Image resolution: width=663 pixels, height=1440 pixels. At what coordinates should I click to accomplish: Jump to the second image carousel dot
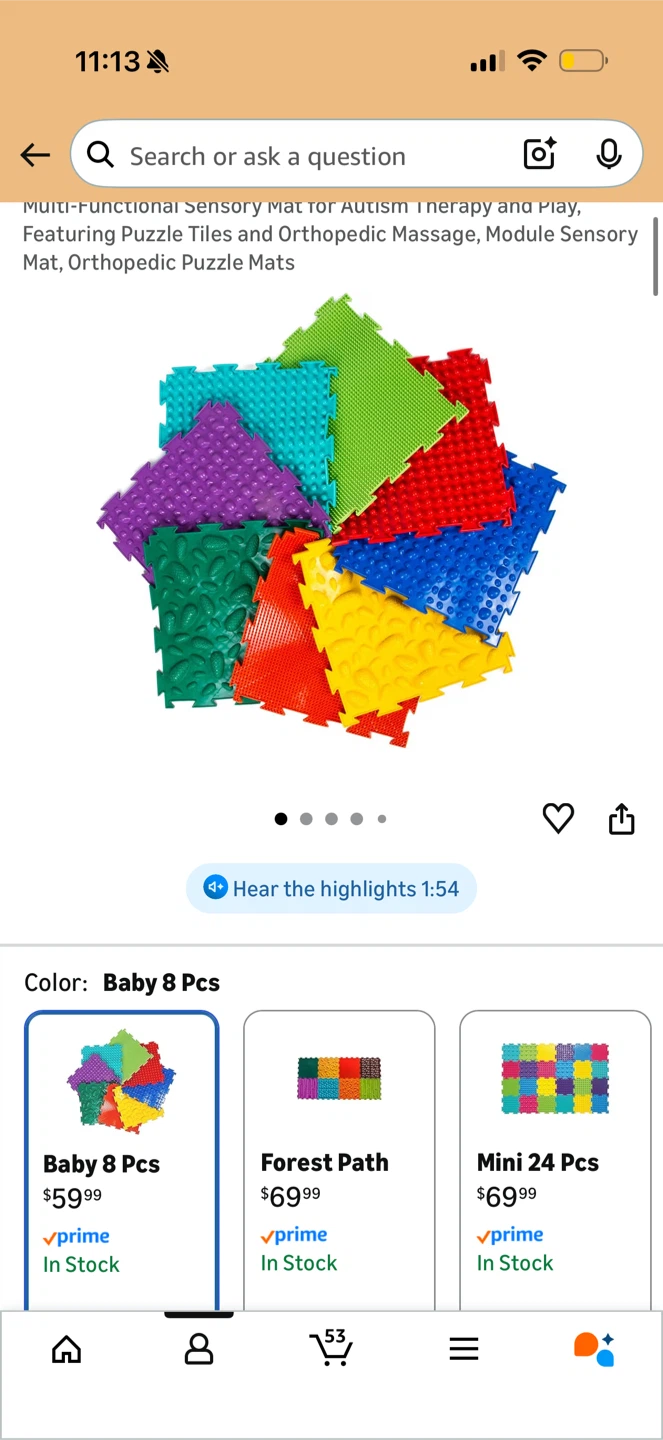click(306, 819)
